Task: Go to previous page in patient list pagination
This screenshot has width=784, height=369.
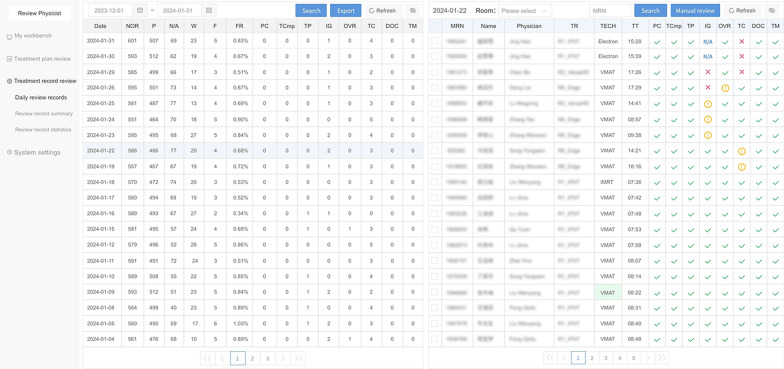Action: pyautogui.click(x=564, y=358)
